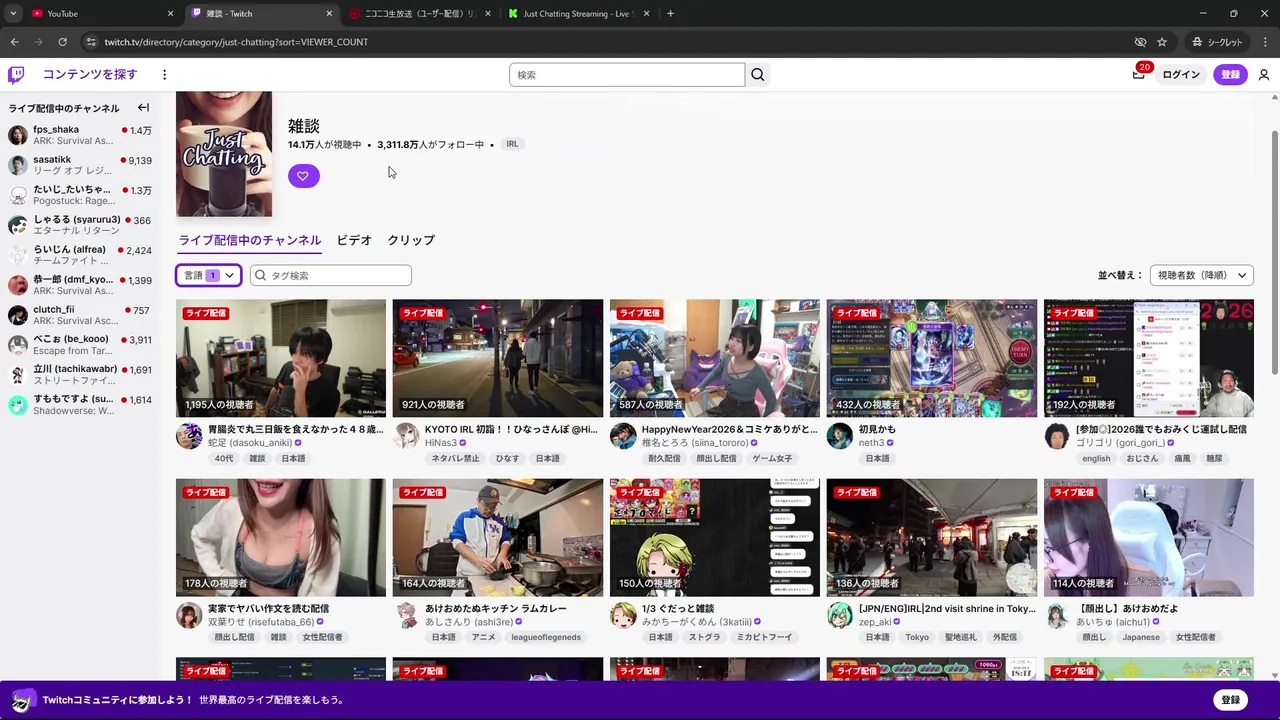Image resolution: width=1280 pixels, height=720 pixels.
Task: Click the ゲーム女子 tag
Action: [x=772, y=458]
